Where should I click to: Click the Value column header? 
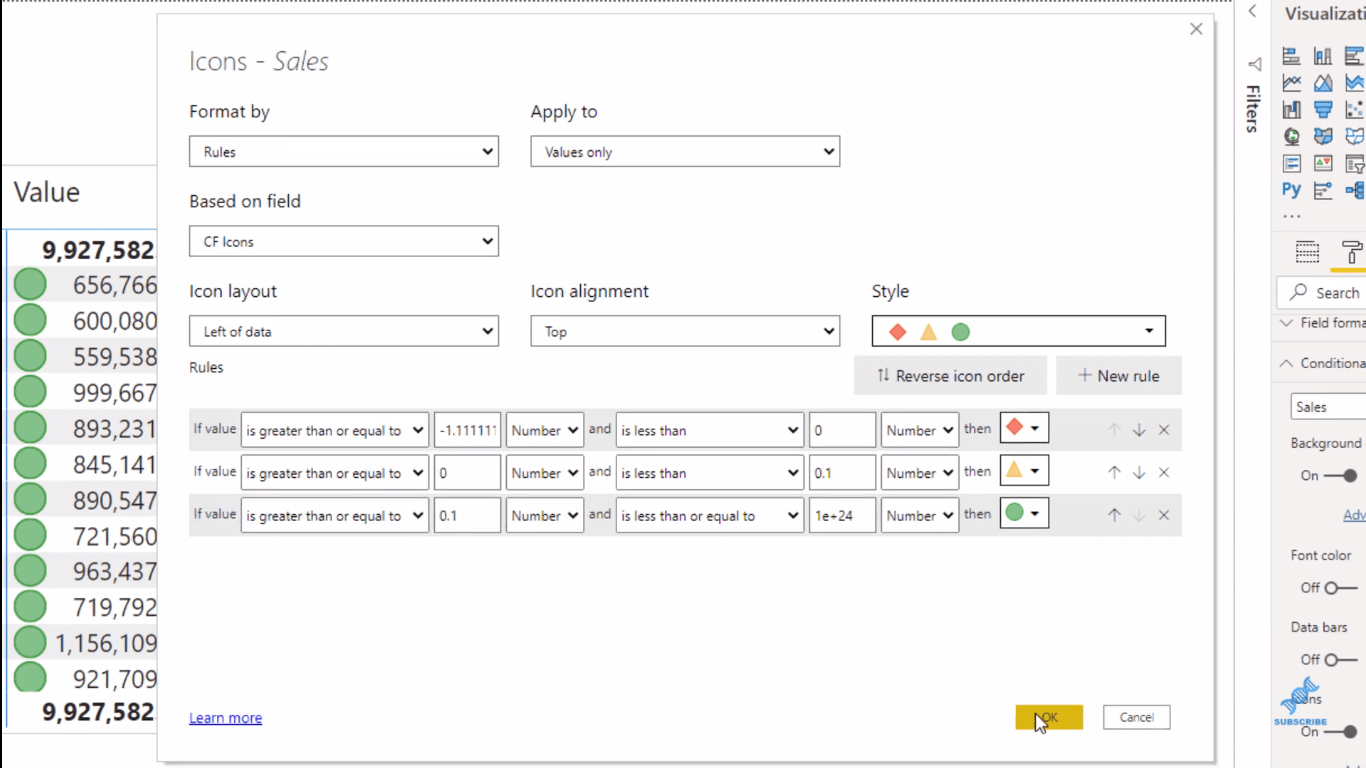tap(47, 192)
